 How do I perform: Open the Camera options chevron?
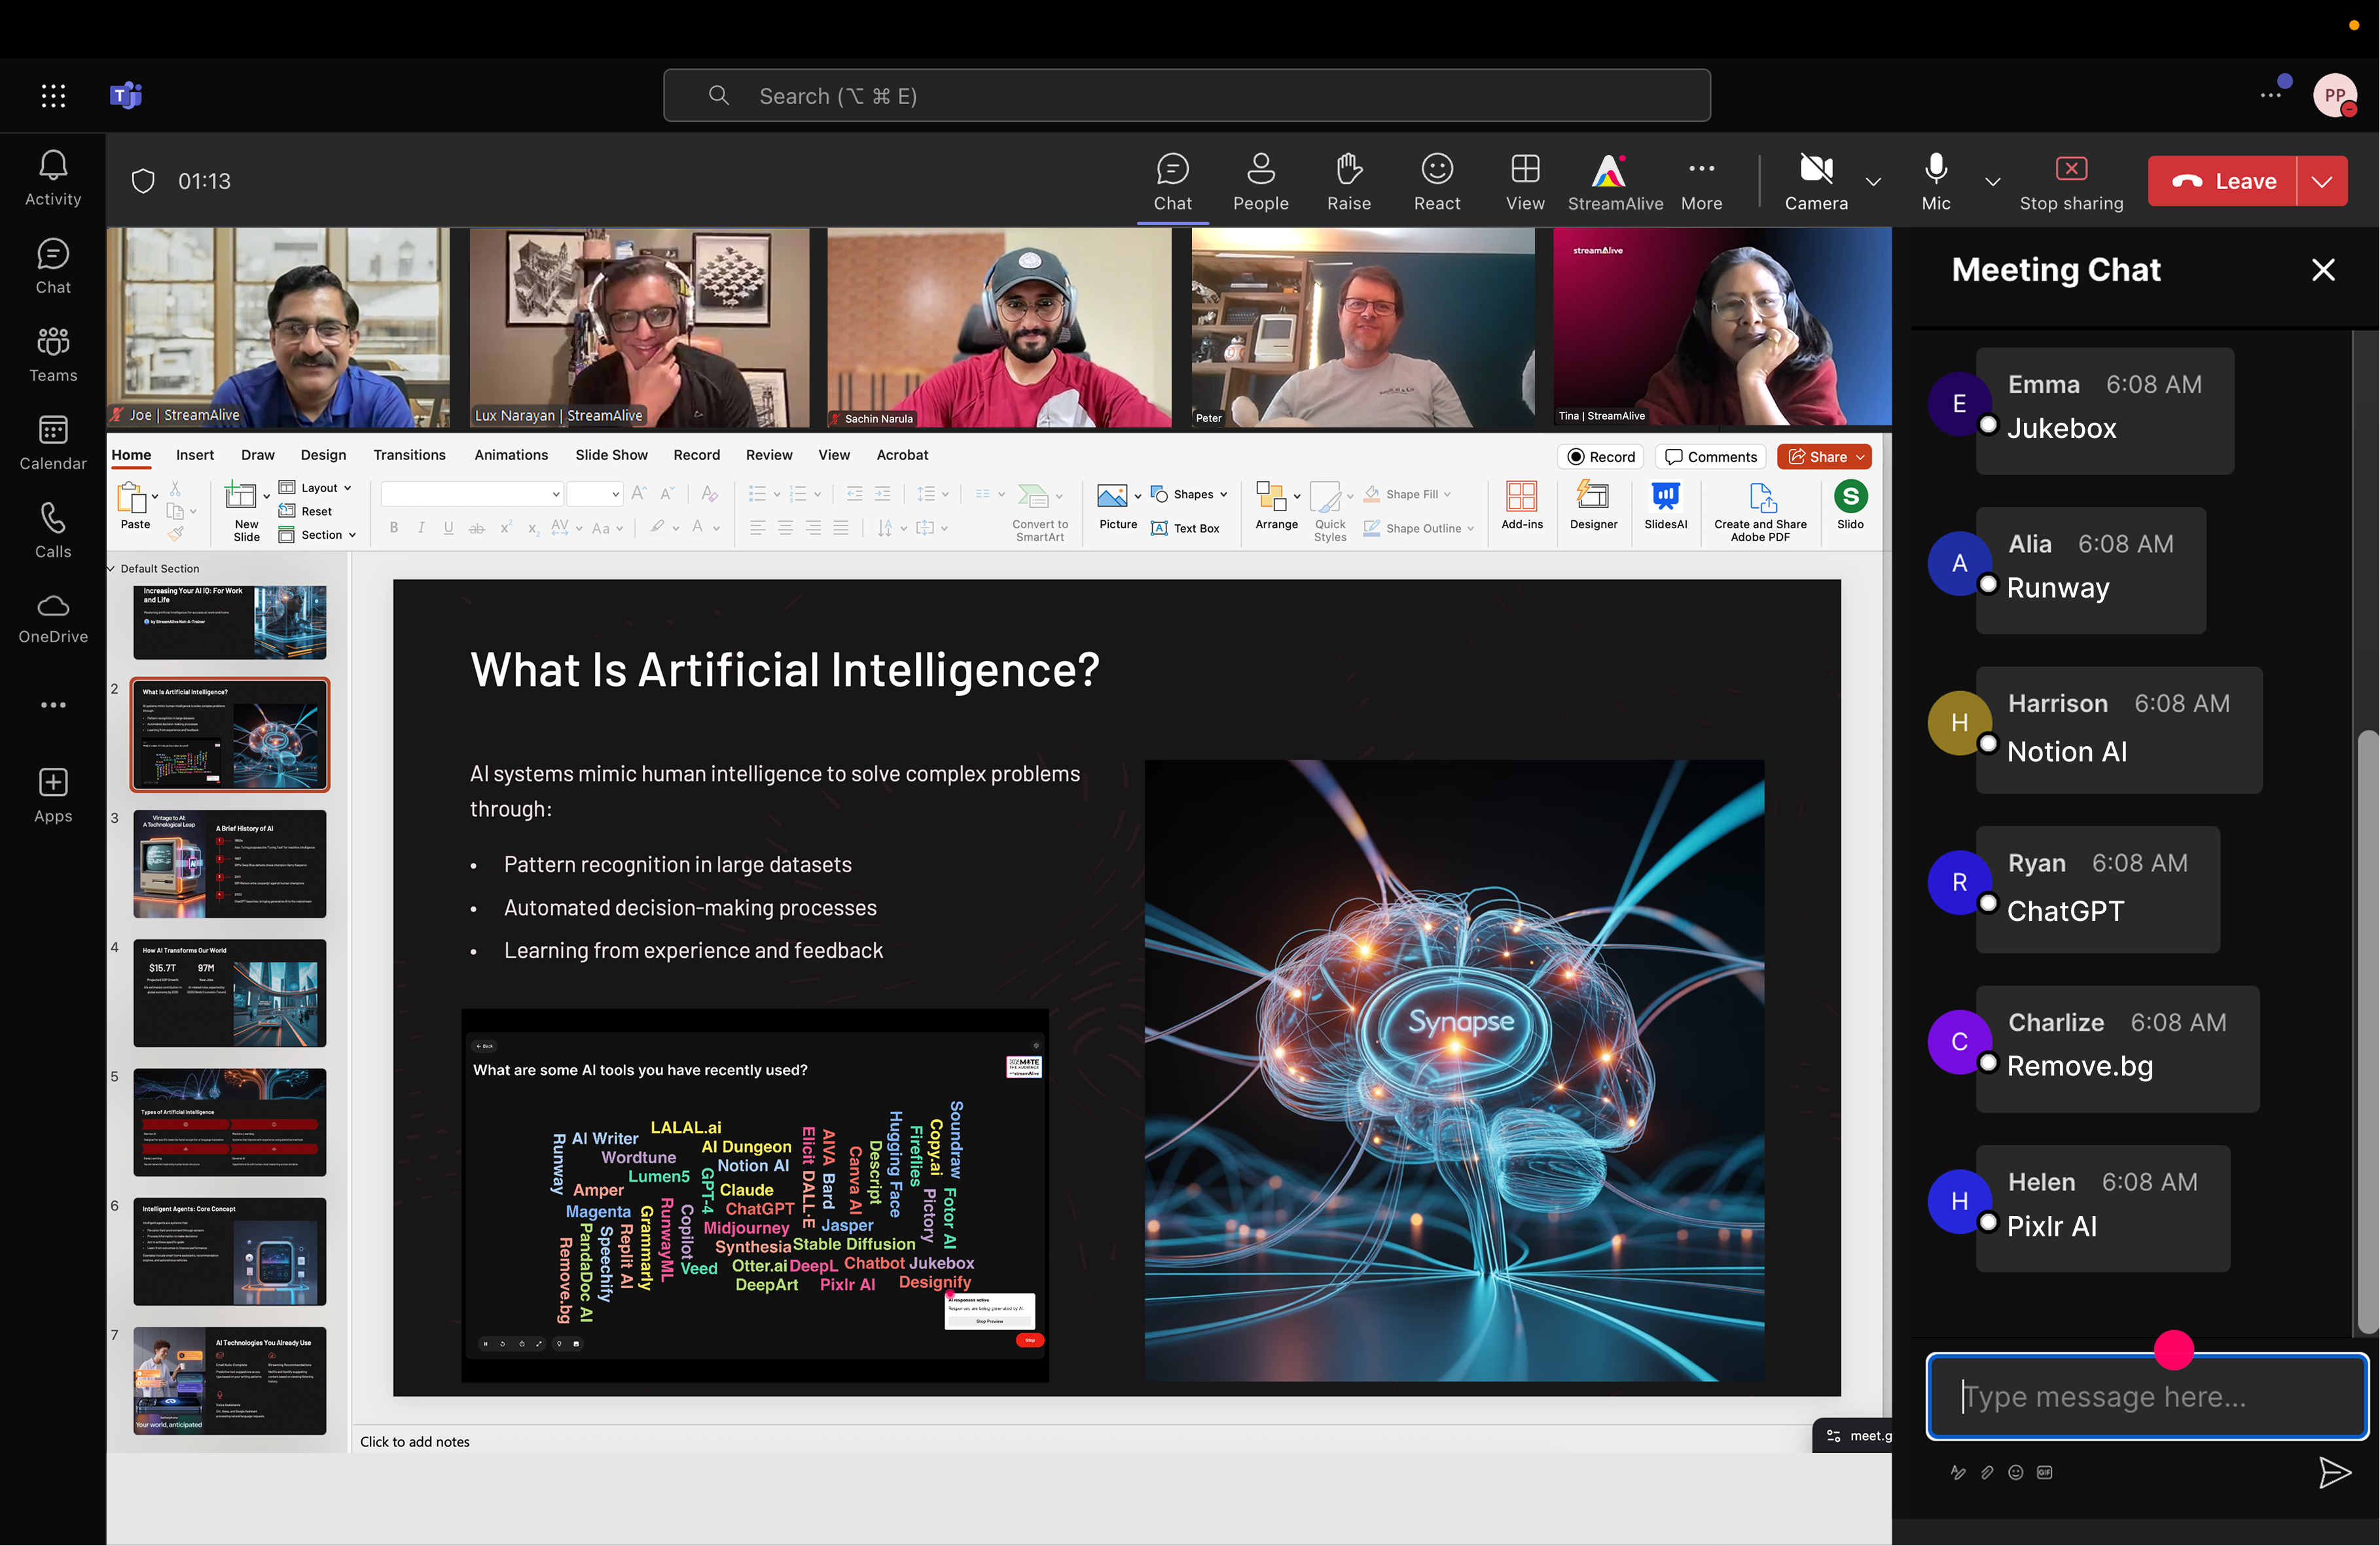(x=1873, y=181)
